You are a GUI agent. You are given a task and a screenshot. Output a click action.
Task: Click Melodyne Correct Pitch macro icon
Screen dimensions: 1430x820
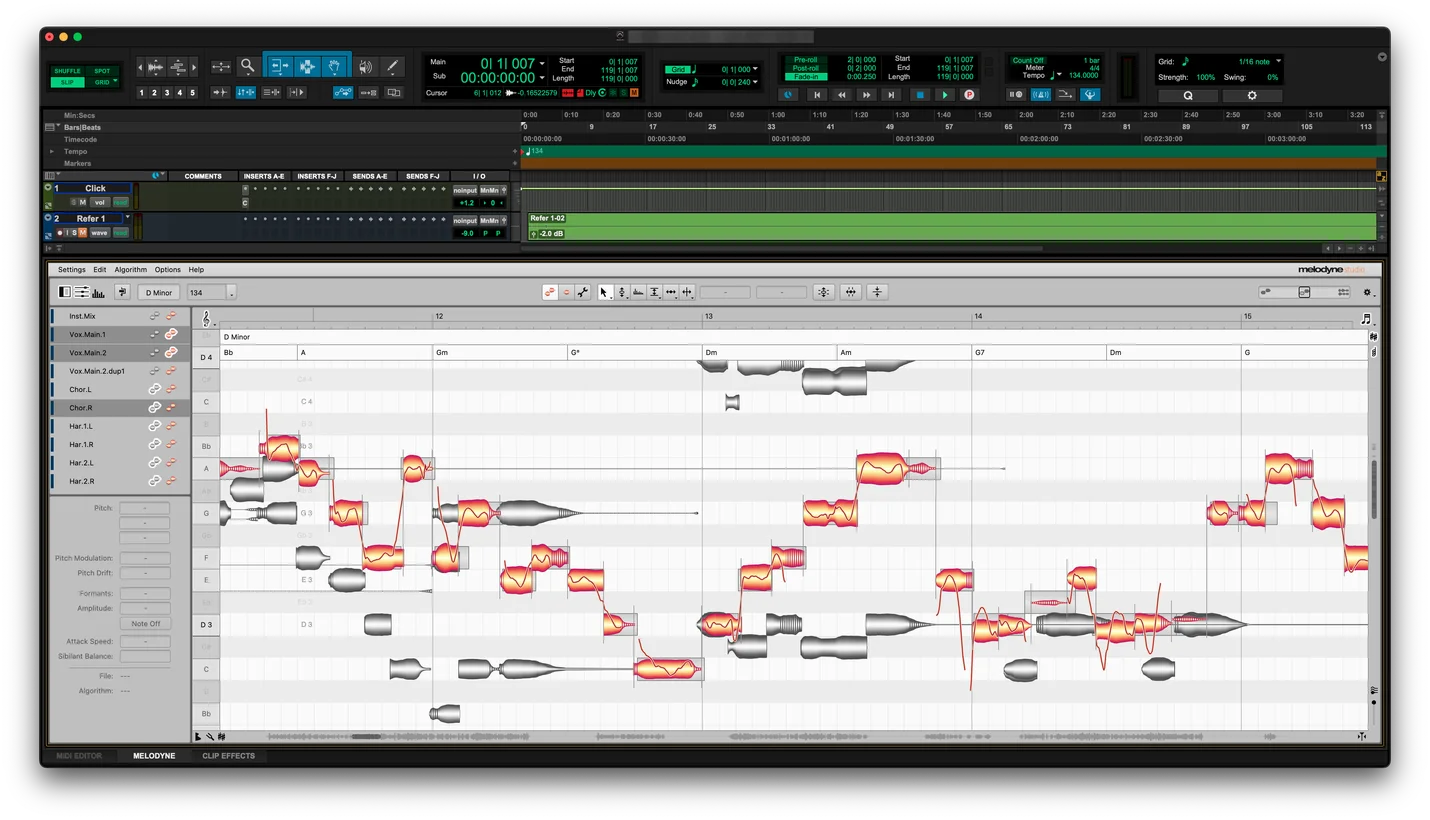pos(823,292)
